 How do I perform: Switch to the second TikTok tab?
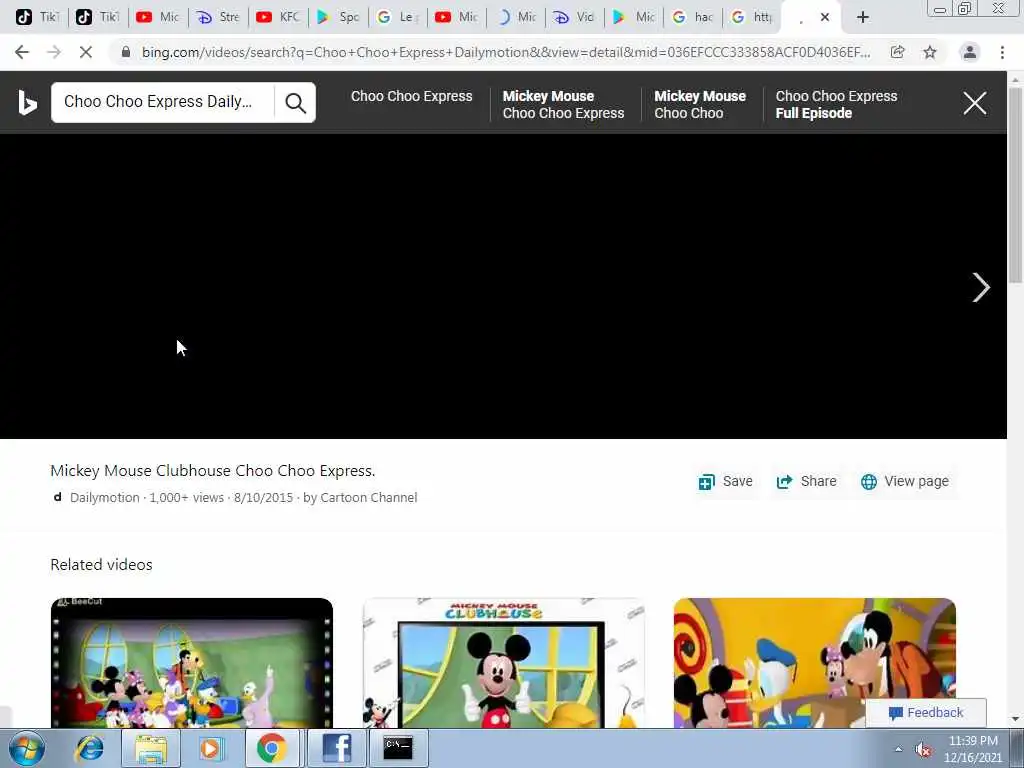97,17
